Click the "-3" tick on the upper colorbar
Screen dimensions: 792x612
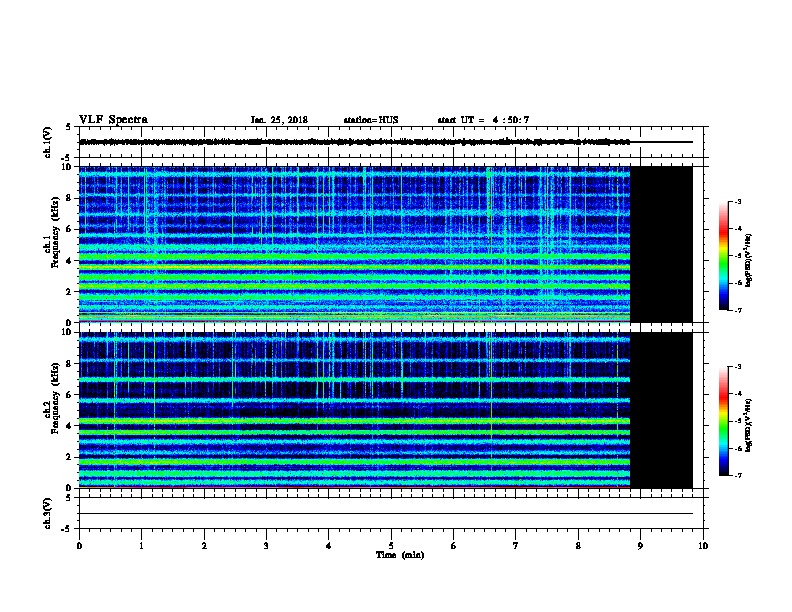coord(738,201)
